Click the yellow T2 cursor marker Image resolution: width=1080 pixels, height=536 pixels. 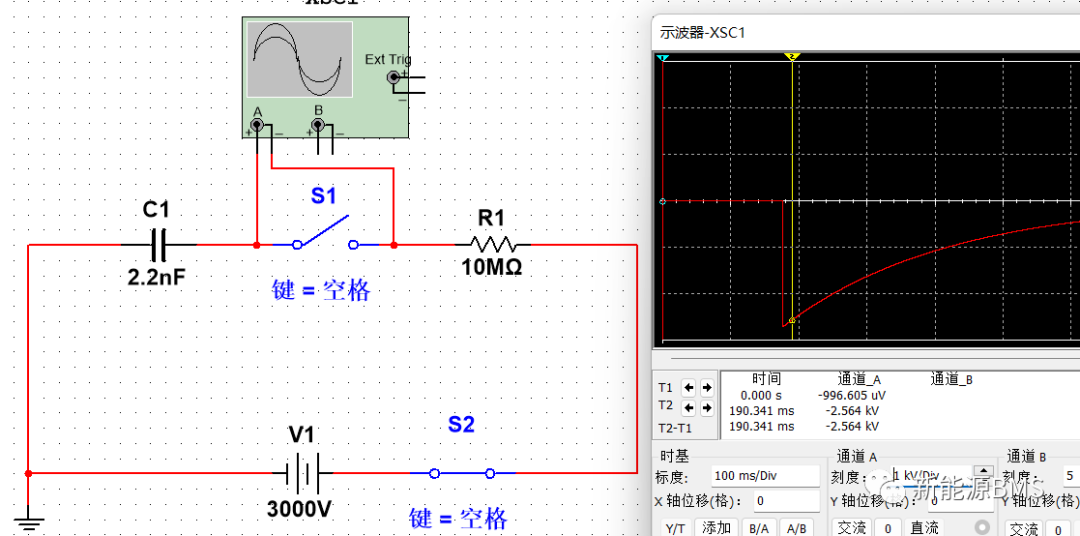pyautogui.click(x=792, y=56)
